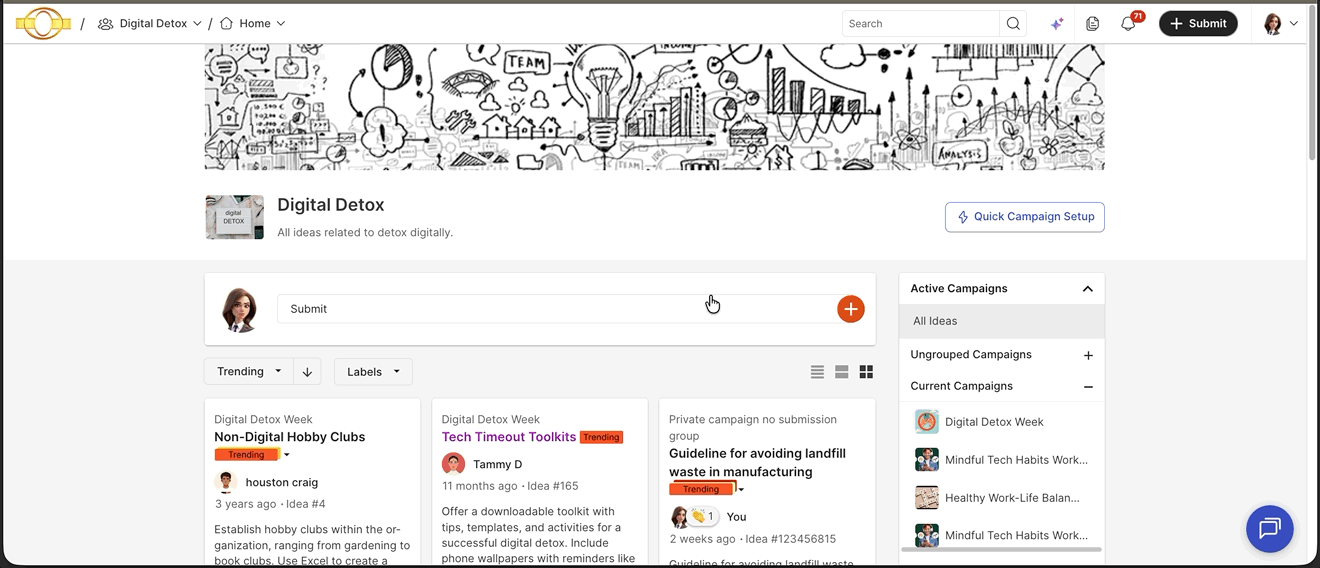The width and height of the screenshot is (1320, 568).
Task: Click Tammy D avatar
Action: click(453, 464)
